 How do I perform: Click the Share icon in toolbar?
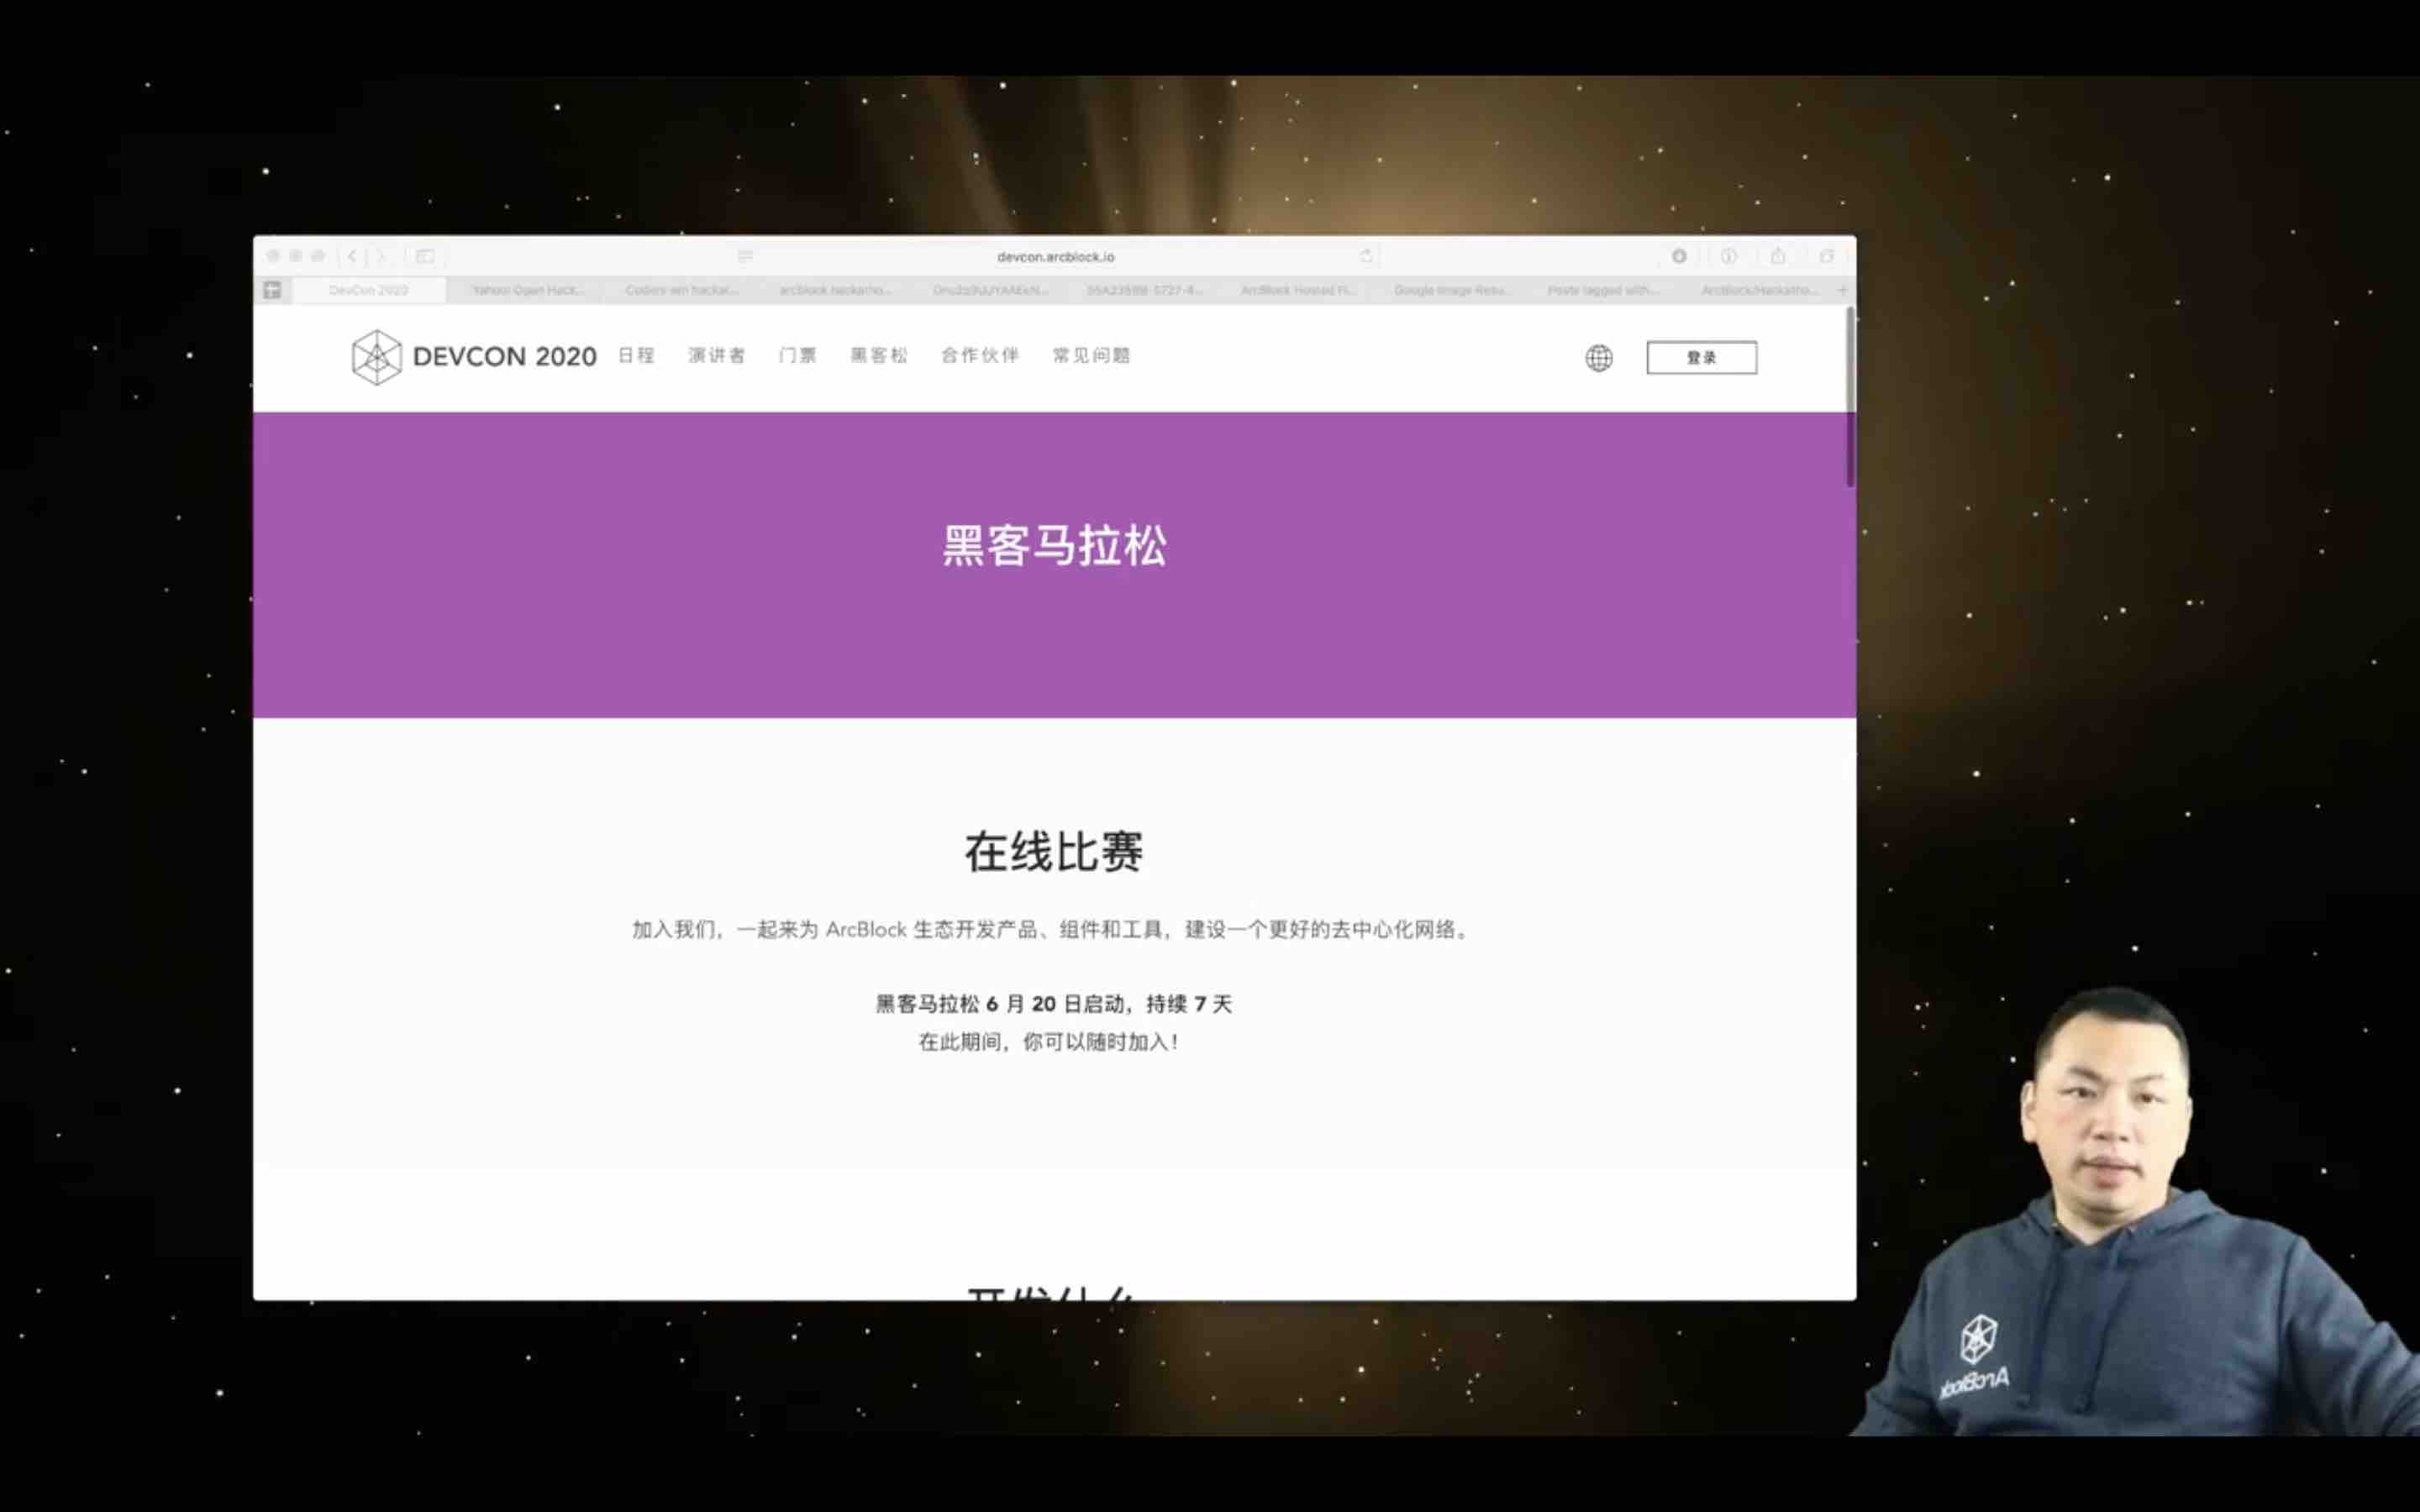pyautogui.click(x=1778, y=256)
